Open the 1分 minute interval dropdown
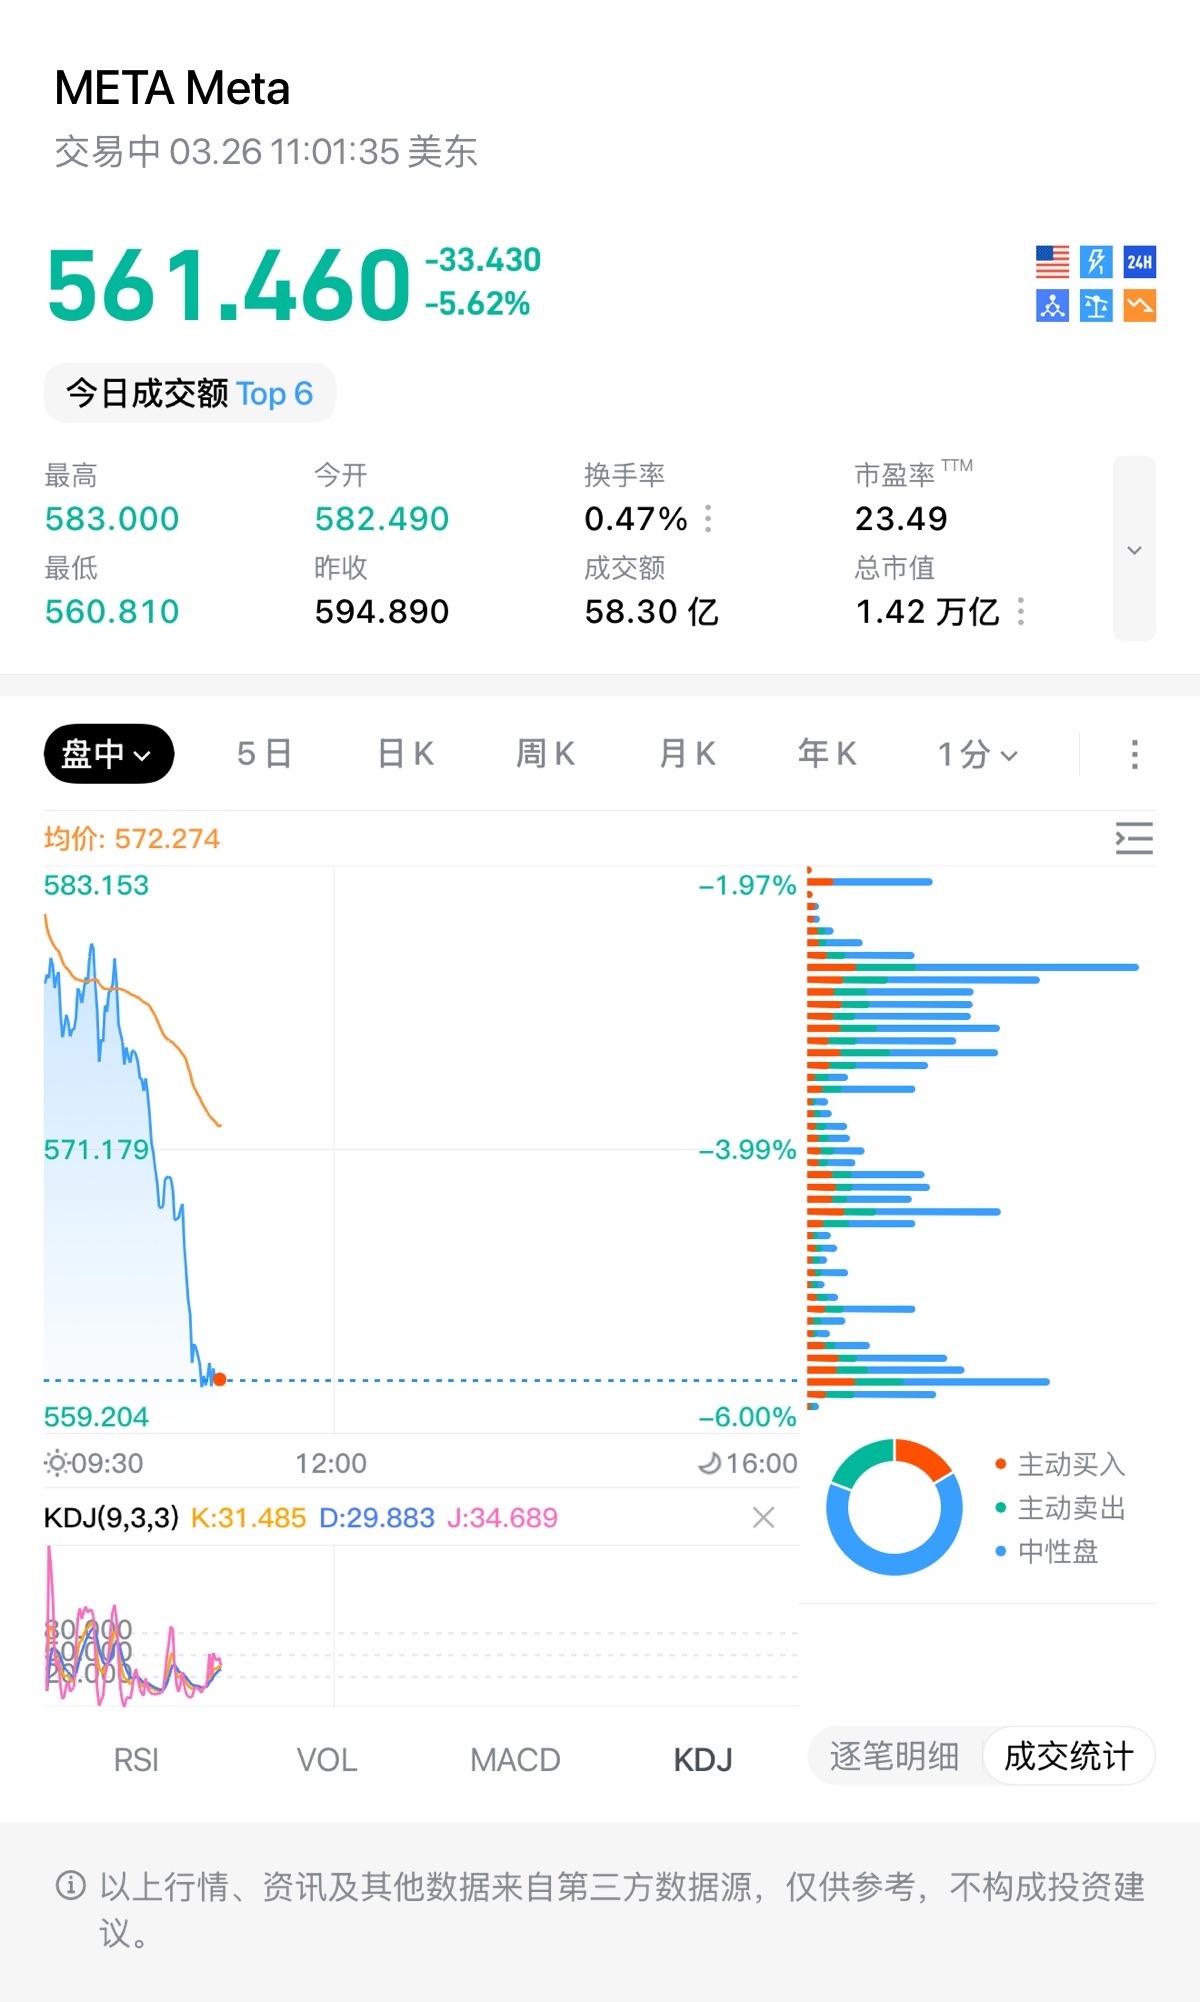1200x2002 pixels. pos(977,754)
